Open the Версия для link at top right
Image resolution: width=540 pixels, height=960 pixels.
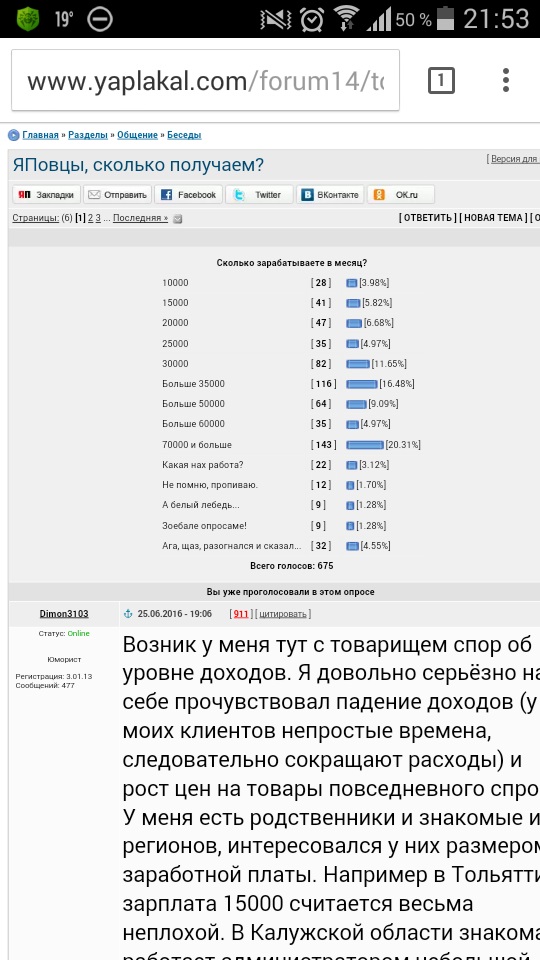click(x=514, y=159)
